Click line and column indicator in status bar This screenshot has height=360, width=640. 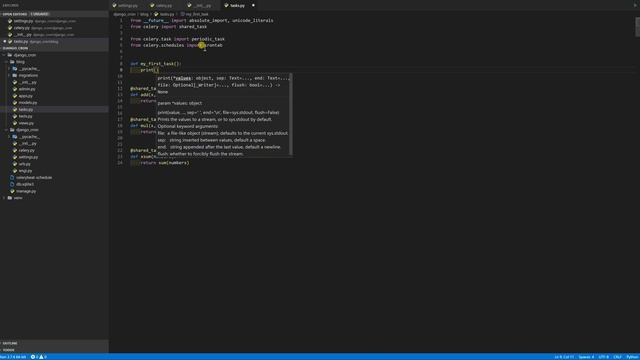pyautogui.click(x=564, y=357)
